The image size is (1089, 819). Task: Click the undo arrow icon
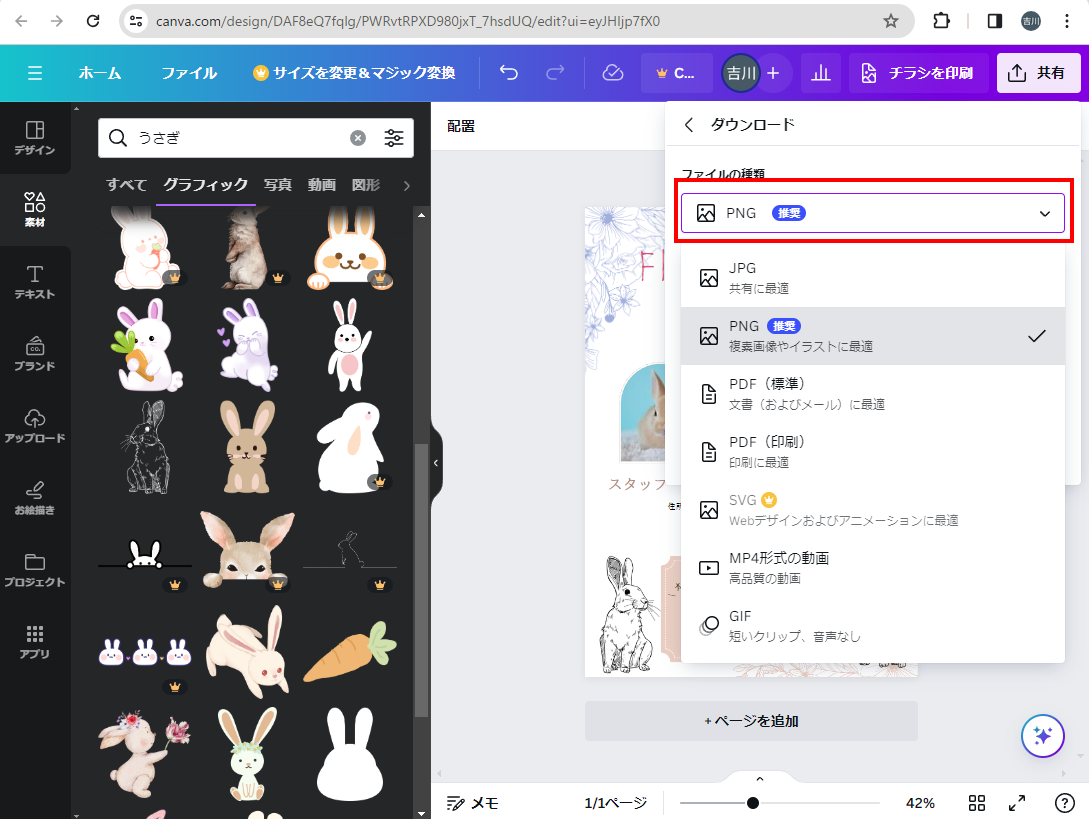click(509, 73)
